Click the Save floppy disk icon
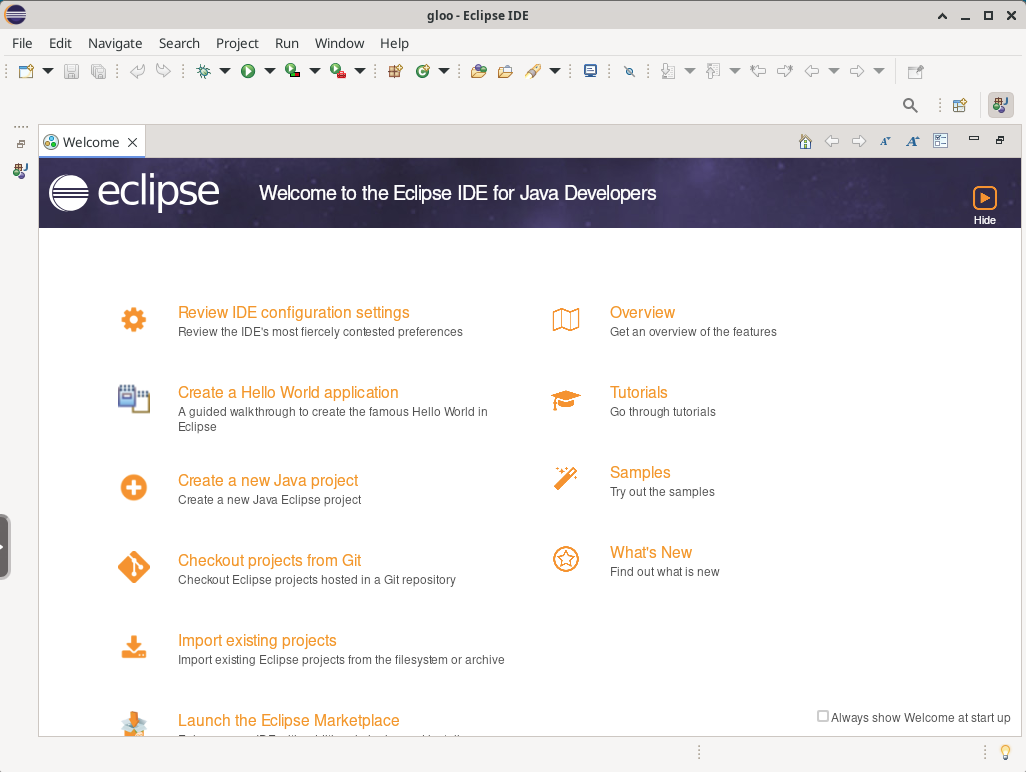The image size is (1026, 772). (x=71, y=71)
